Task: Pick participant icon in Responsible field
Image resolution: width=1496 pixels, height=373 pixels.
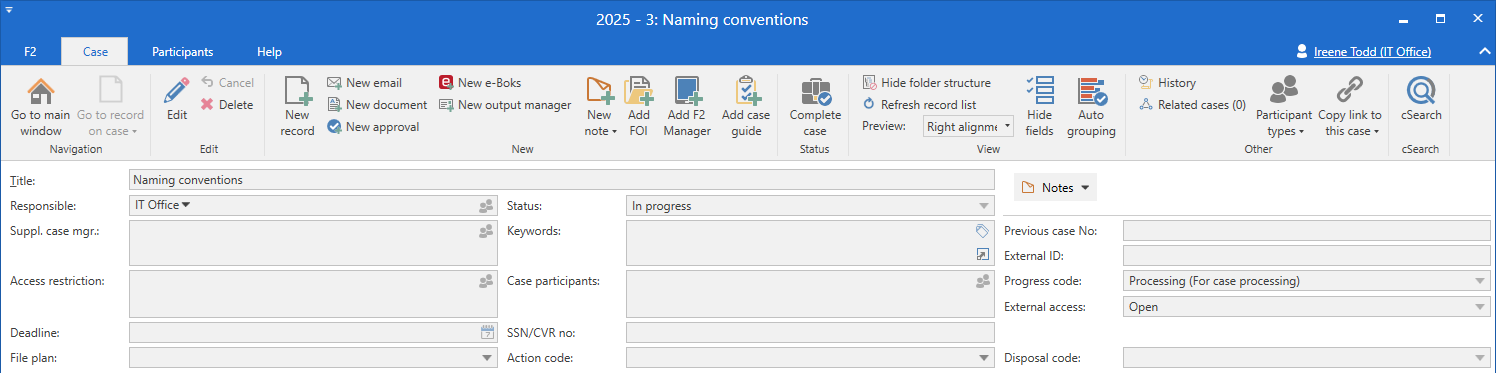Action: click(486, 206)
